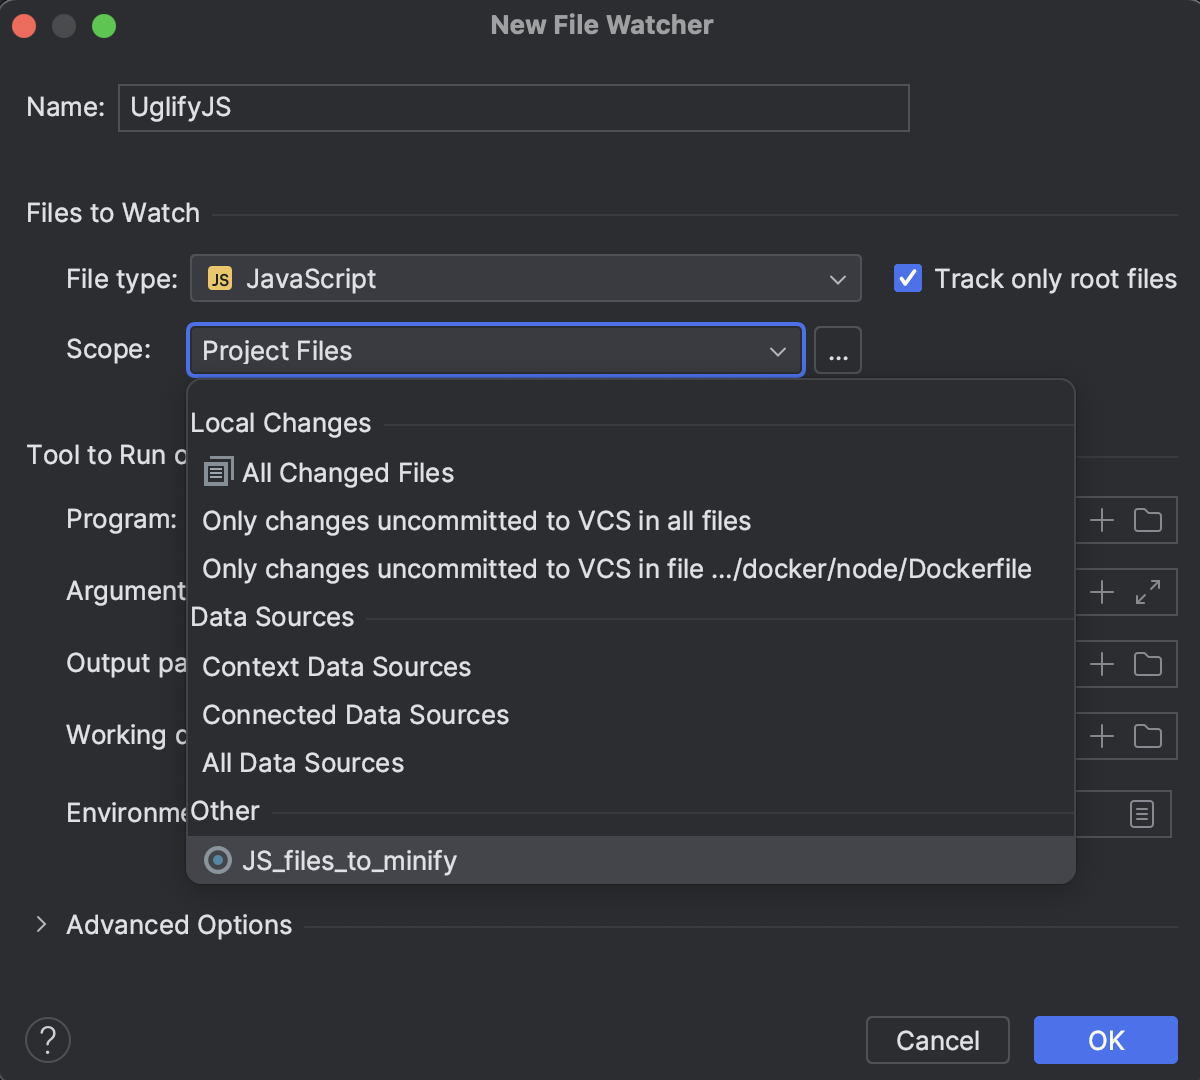Click the plus icon beside Output paths
Screen dimensions: 1200x1080
click(1100, 664)
